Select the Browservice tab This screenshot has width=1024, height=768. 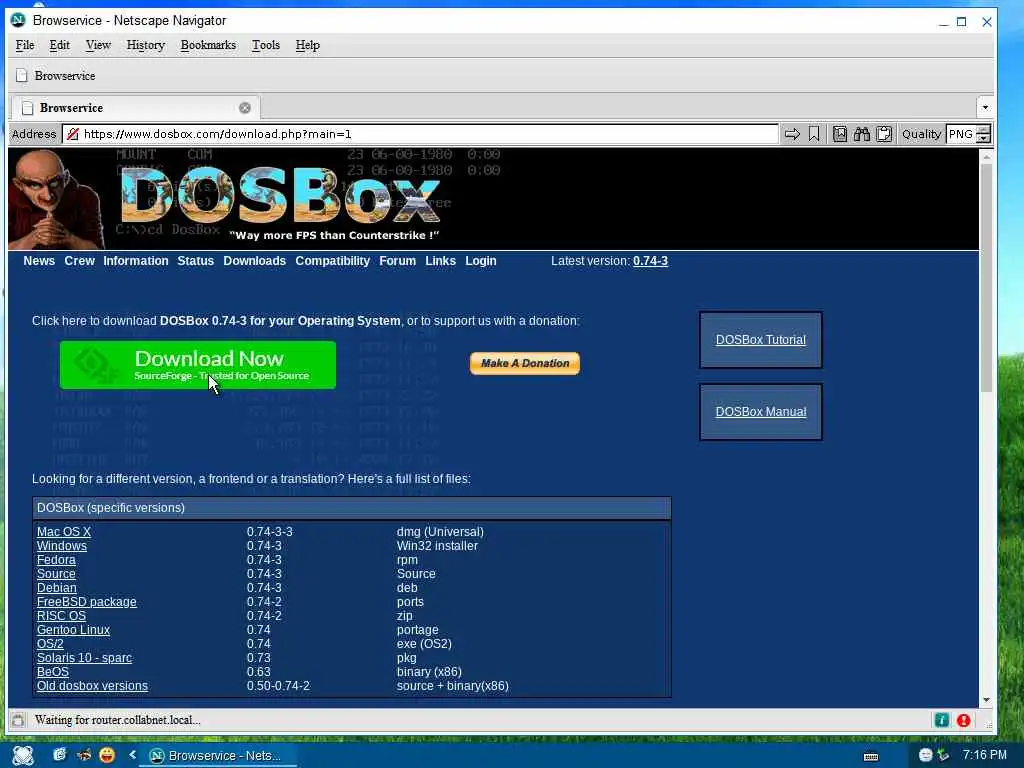(x=135, y=108)
